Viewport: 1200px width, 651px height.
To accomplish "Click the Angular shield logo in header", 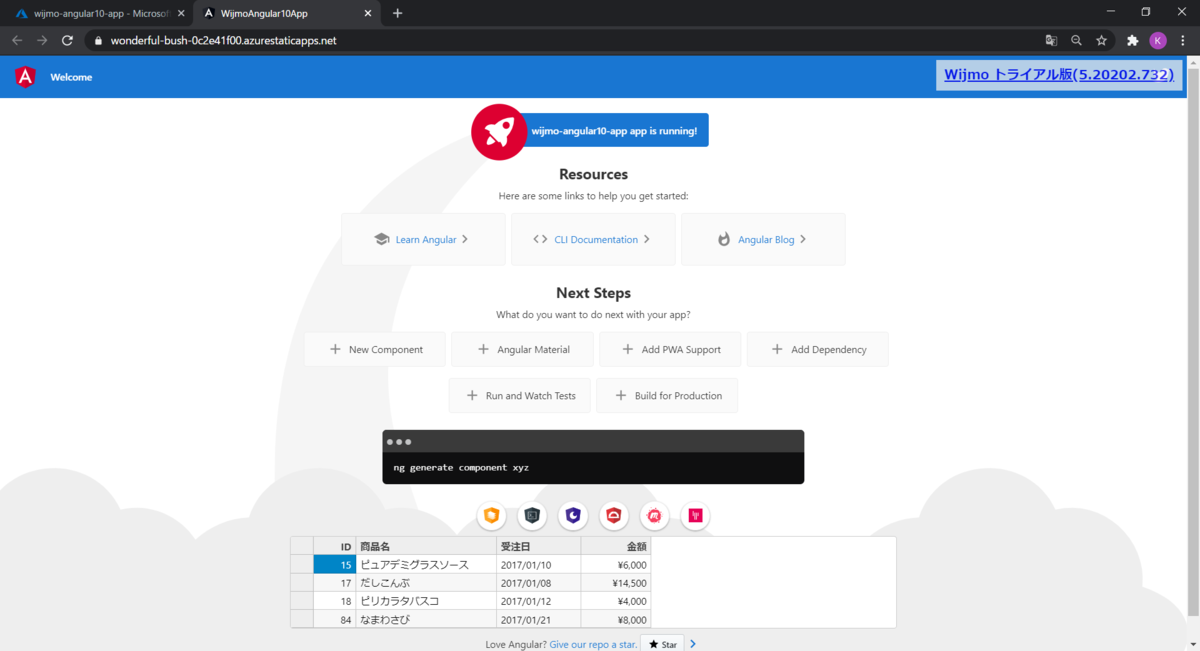I will 26,77.
